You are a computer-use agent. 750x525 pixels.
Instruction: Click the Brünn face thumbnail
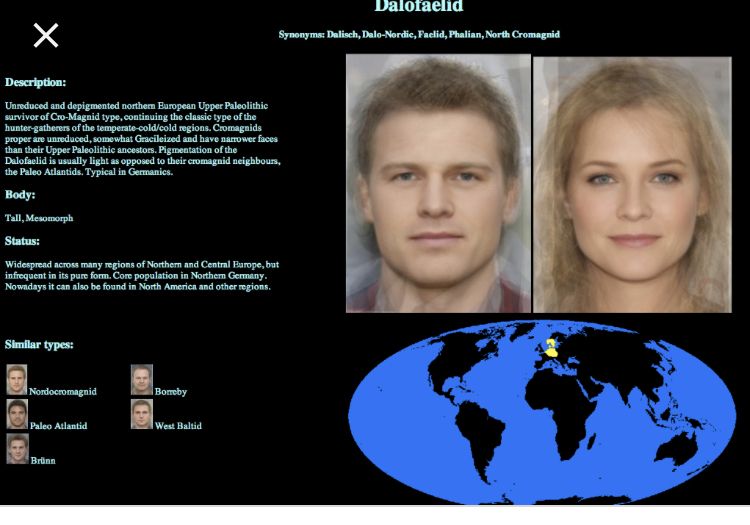[x=17, y=449]
